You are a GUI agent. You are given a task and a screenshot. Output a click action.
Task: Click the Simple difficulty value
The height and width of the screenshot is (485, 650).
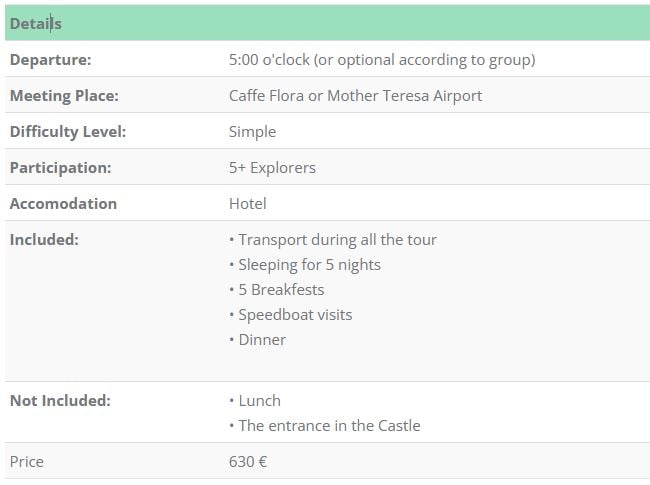[252, 132]
